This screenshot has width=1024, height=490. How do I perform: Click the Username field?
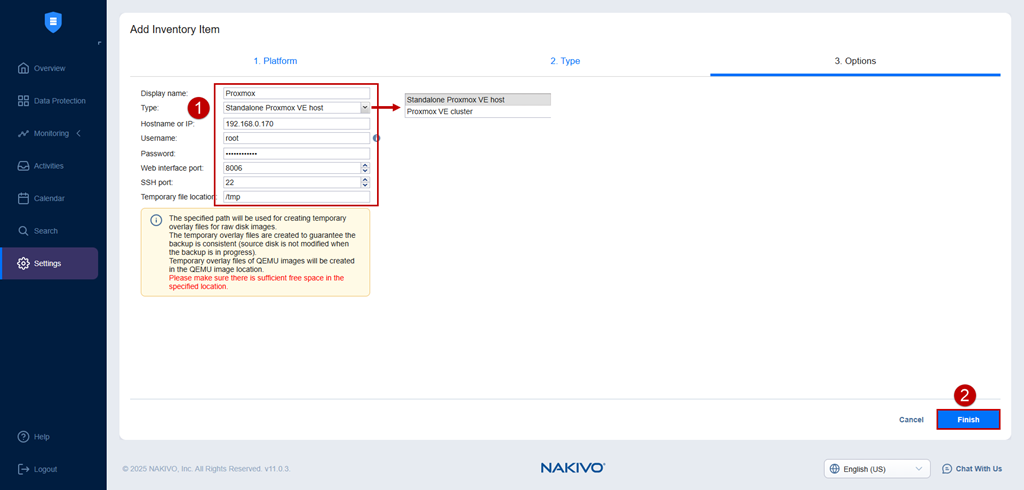(296, 139)
